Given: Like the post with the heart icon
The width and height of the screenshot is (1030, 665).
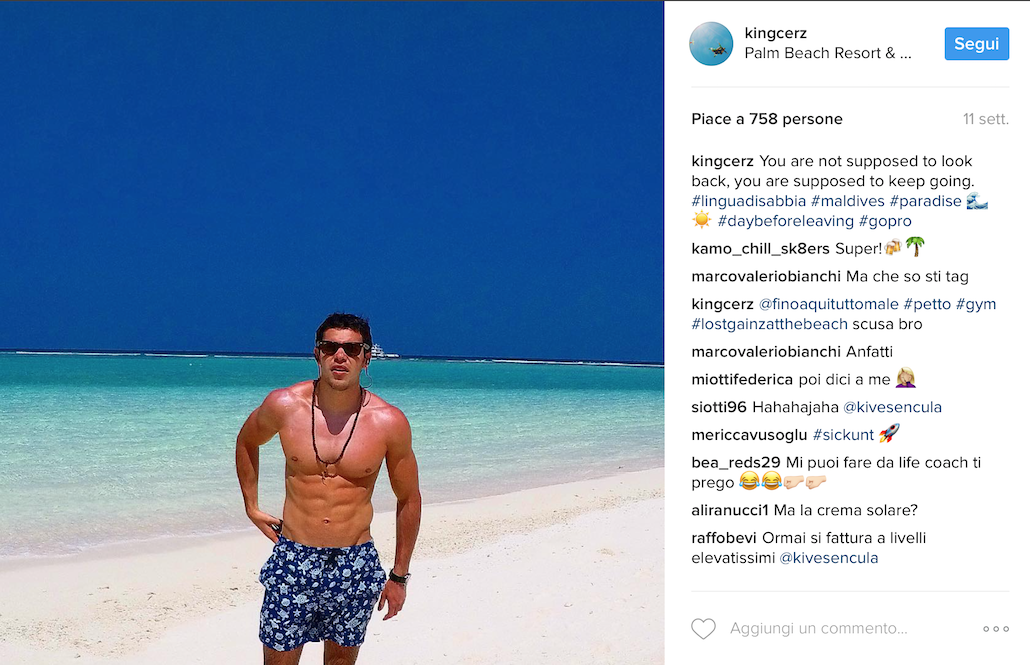Looking at the screenshot, I should (x=704, y=629).
